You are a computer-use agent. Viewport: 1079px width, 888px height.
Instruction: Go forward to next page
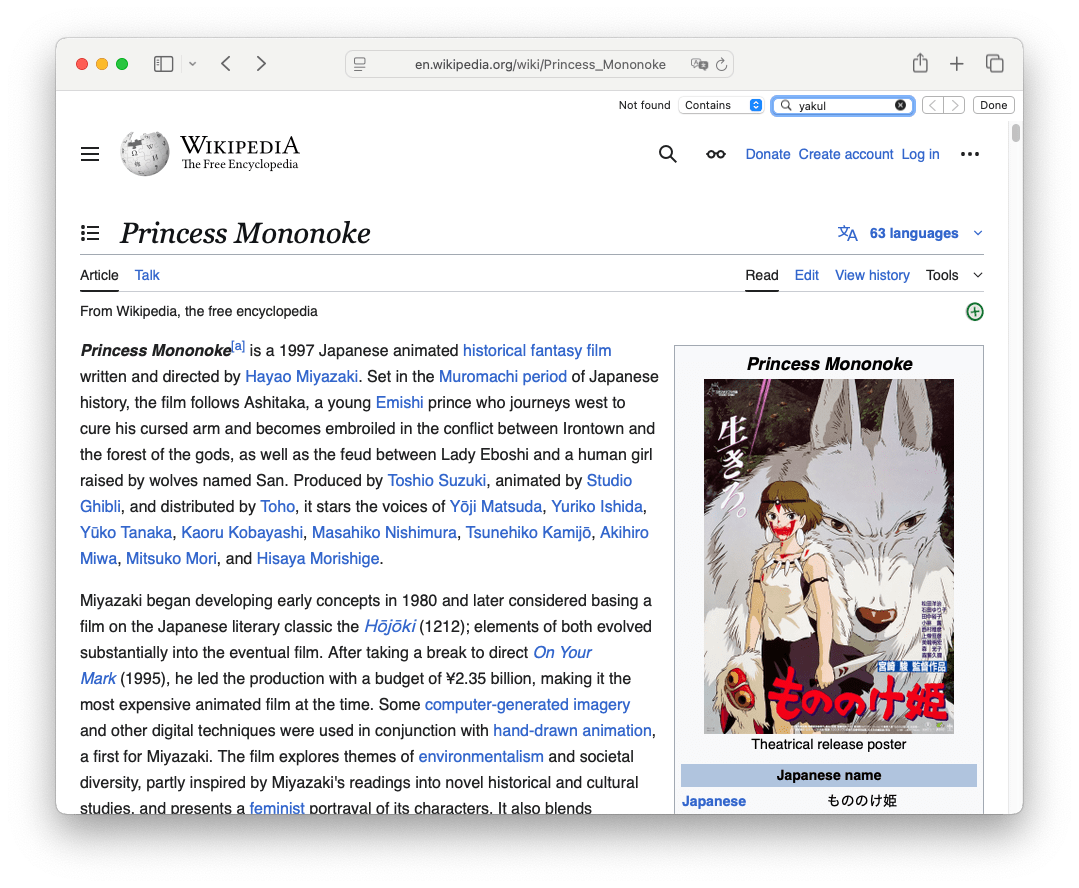(261, 64)
